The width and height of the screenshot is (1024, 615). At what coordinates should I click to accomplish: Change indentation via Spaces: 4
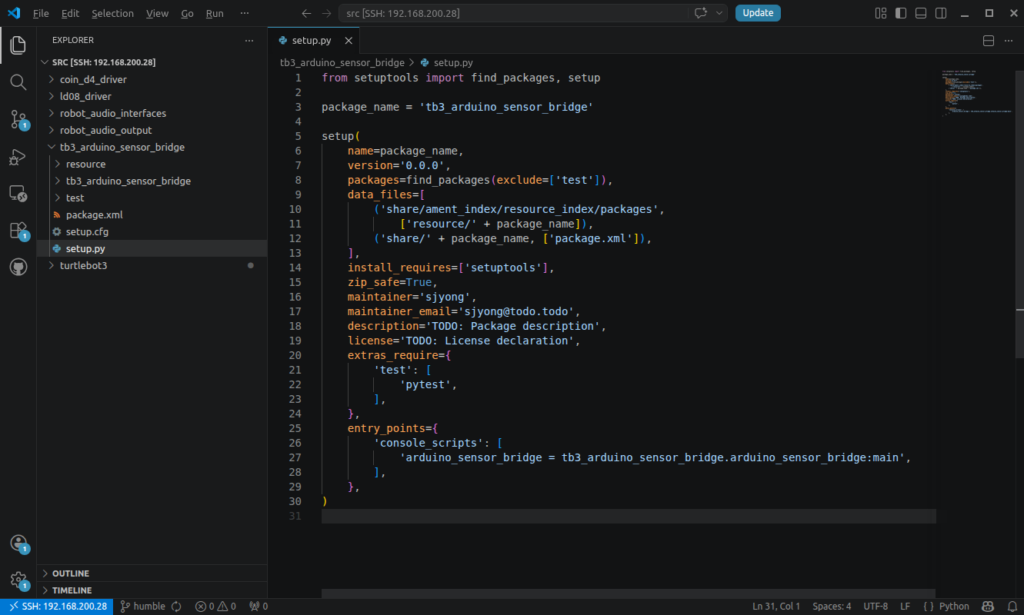pos(831,607)
